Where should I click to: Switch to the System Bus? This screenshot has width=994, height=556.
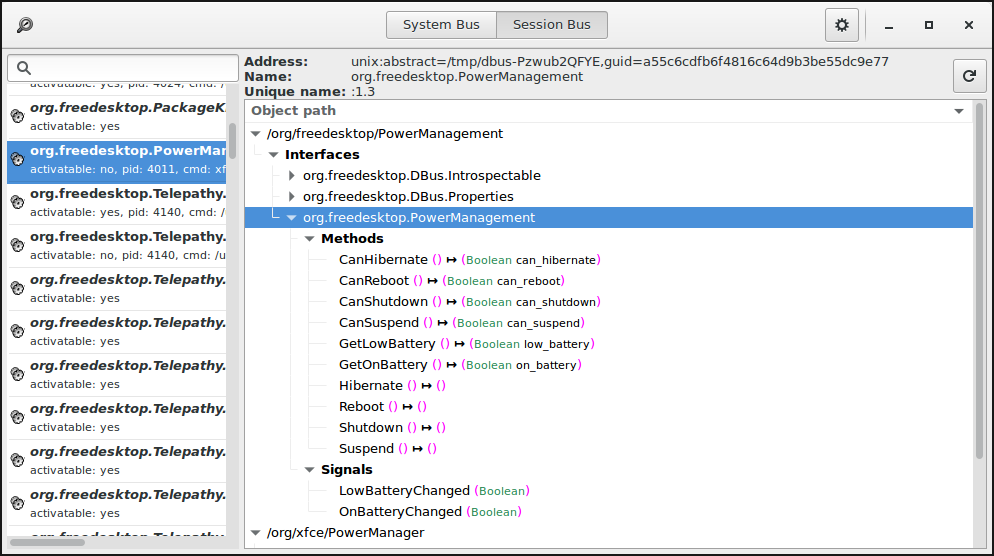[441, 25]
